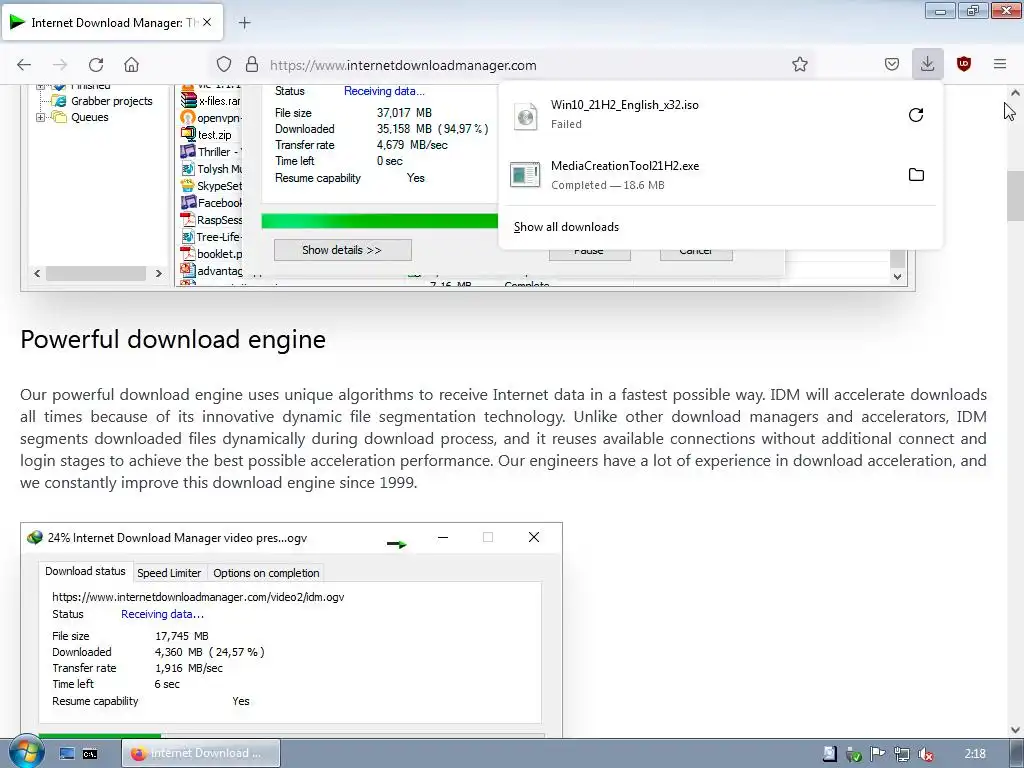Click the muted volume tray icon
Viewport: 1024px width, 768px height.
click(x=925, y=754)
